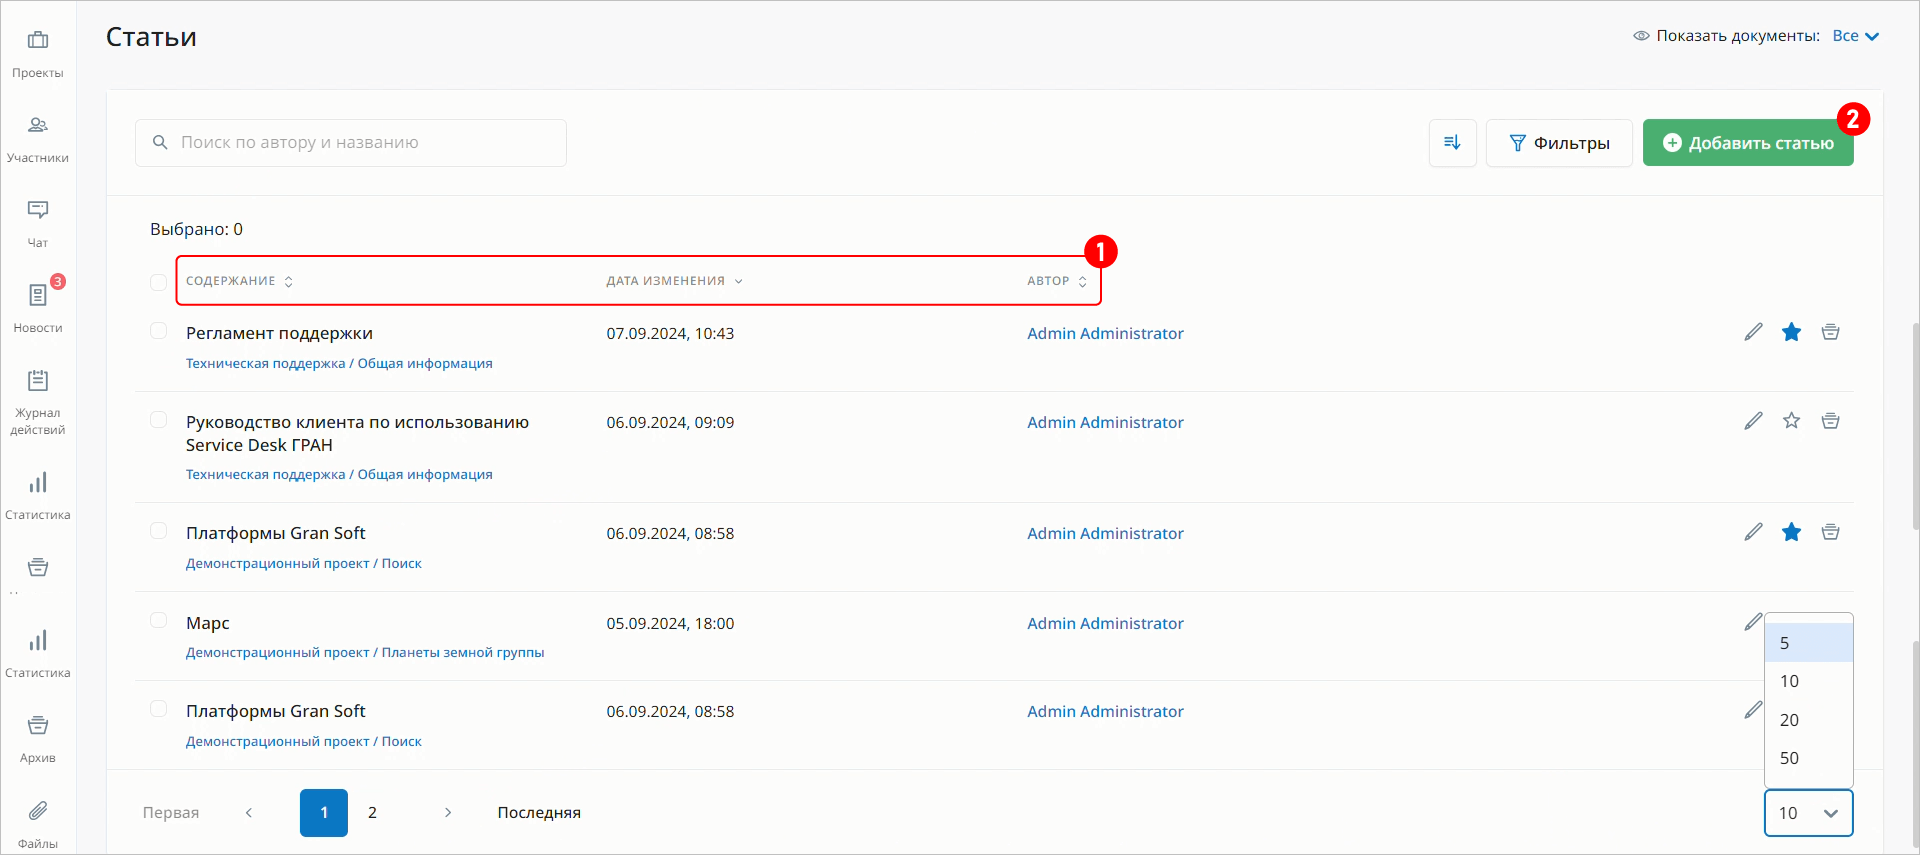
Task: Click the sort order icon button beside Фильтры
Action: coord(1452,143)
